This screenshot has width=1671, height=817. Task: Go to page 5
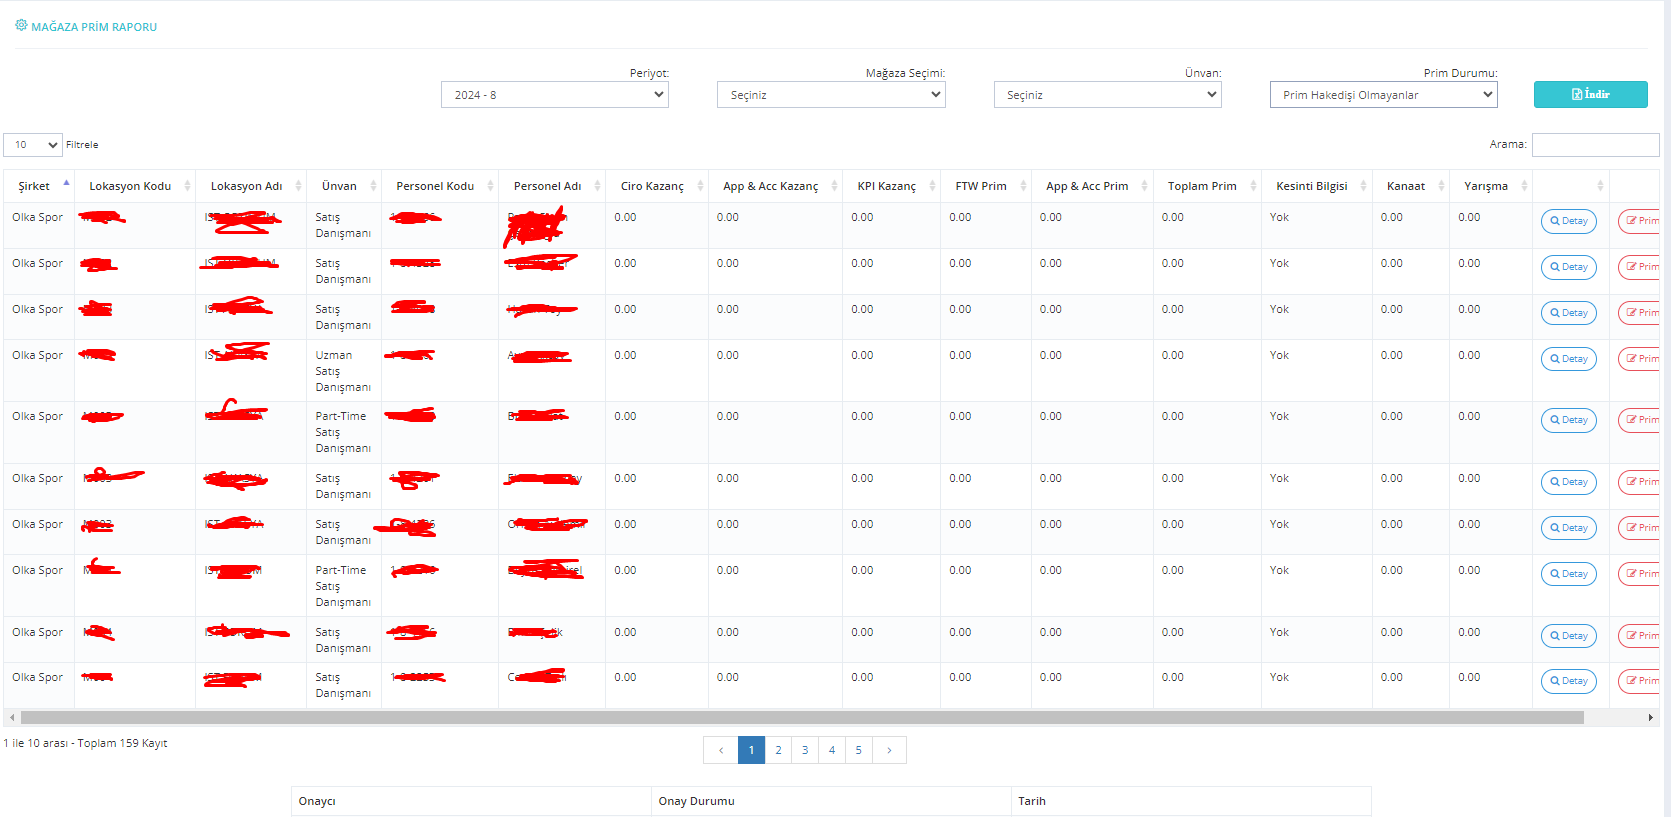[x=859, y=750]
